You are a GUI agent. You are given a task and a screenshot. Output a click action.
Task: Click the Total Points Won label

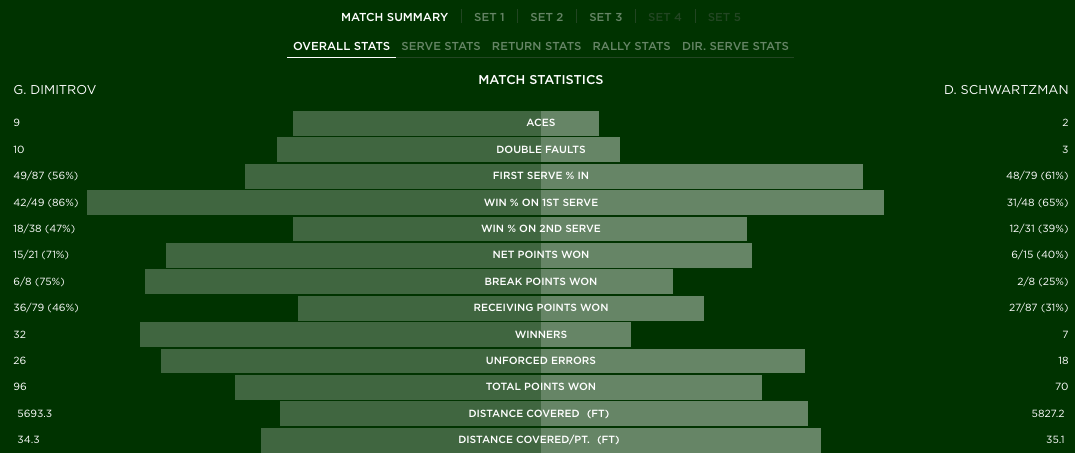(541, 387)
